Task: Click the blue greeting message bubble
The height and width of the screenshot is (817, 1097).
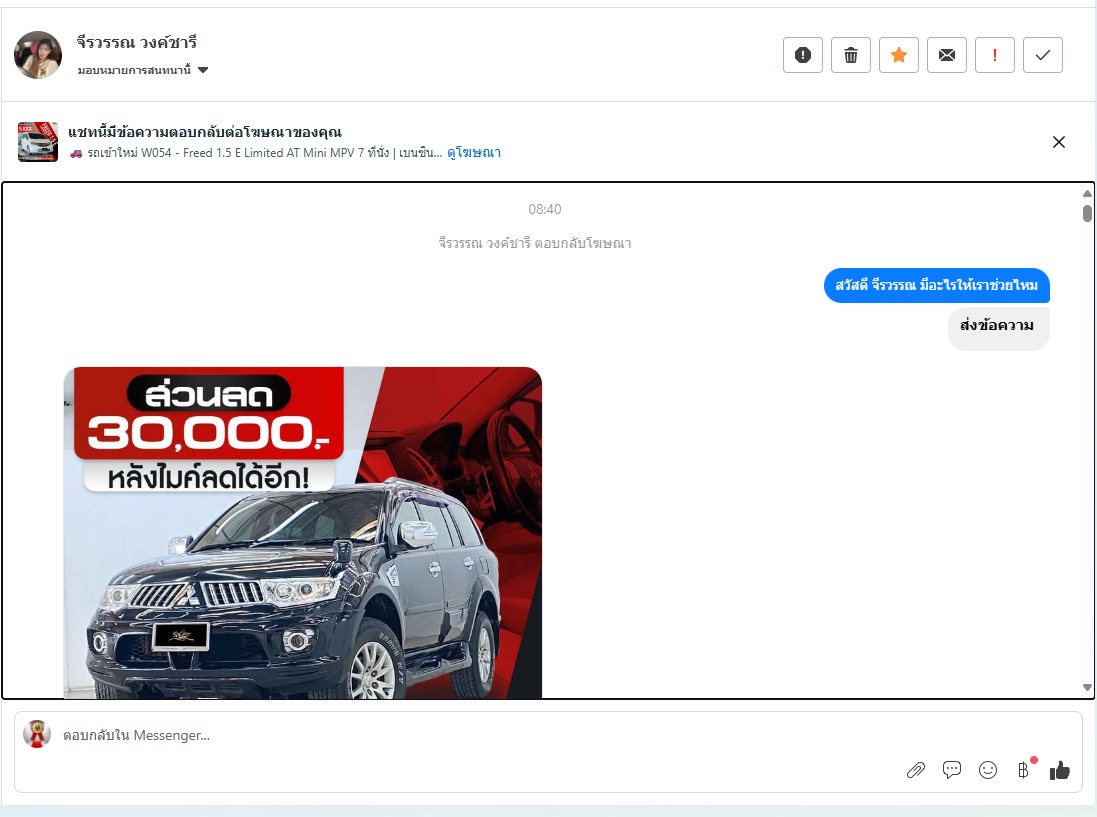Action: pyautogui.click(x=937, y=285)
